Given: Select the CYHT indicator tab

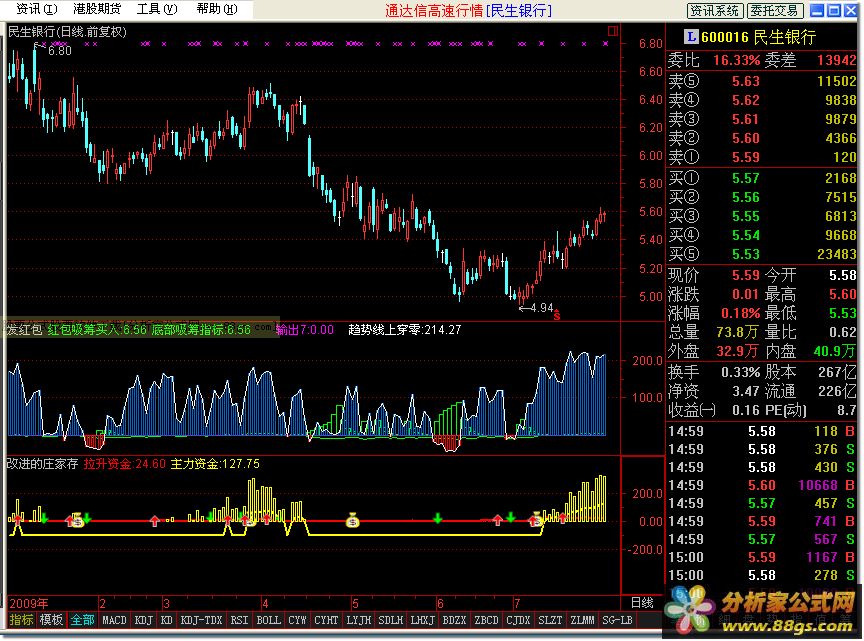Looking at the screenshot, I should 326,620.
